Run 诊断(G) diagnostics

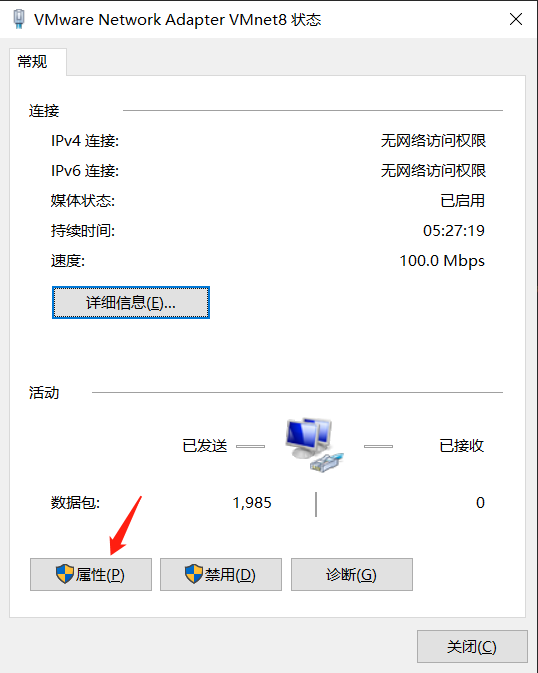point(352,575)
